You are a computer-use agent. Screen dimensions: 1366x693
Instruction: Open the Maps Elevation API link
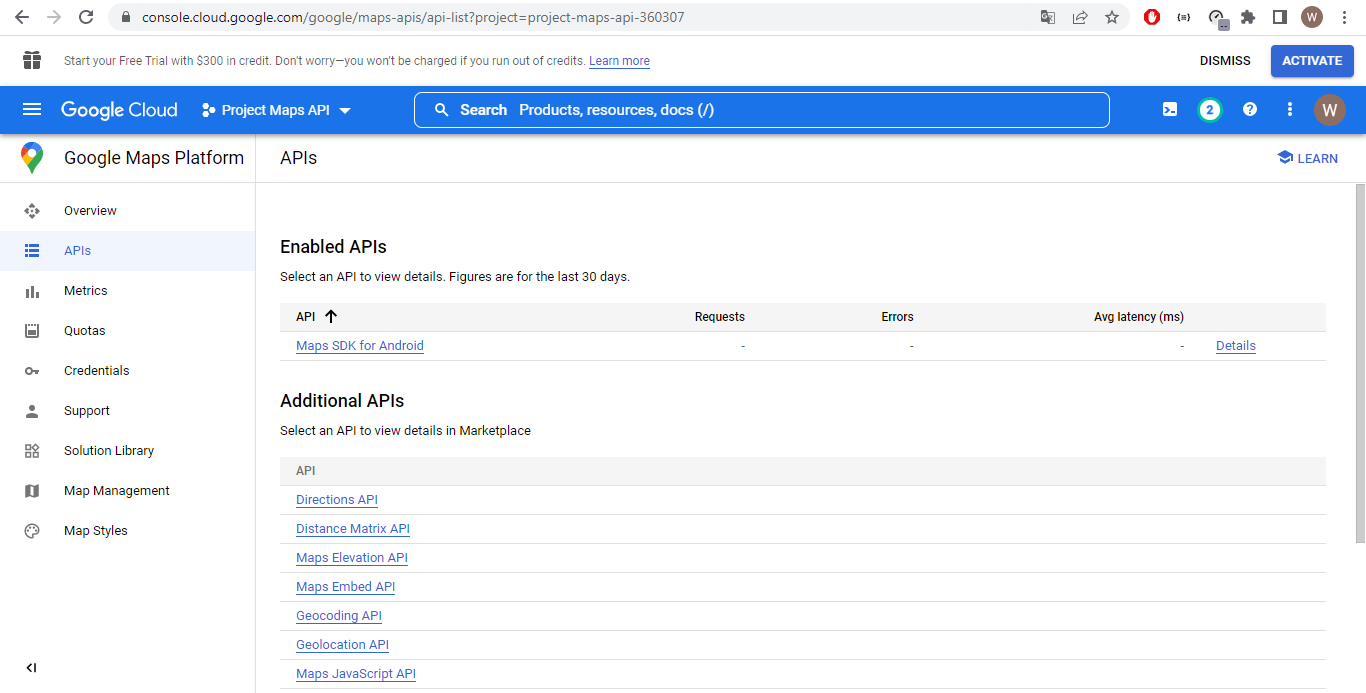point(352,558)
